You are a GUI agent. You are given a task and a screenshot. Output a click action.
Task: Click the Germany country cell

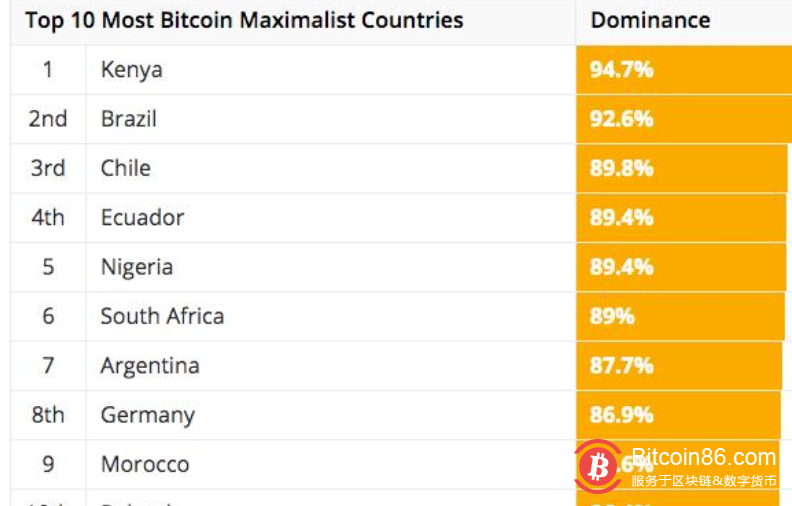point(147,414)
